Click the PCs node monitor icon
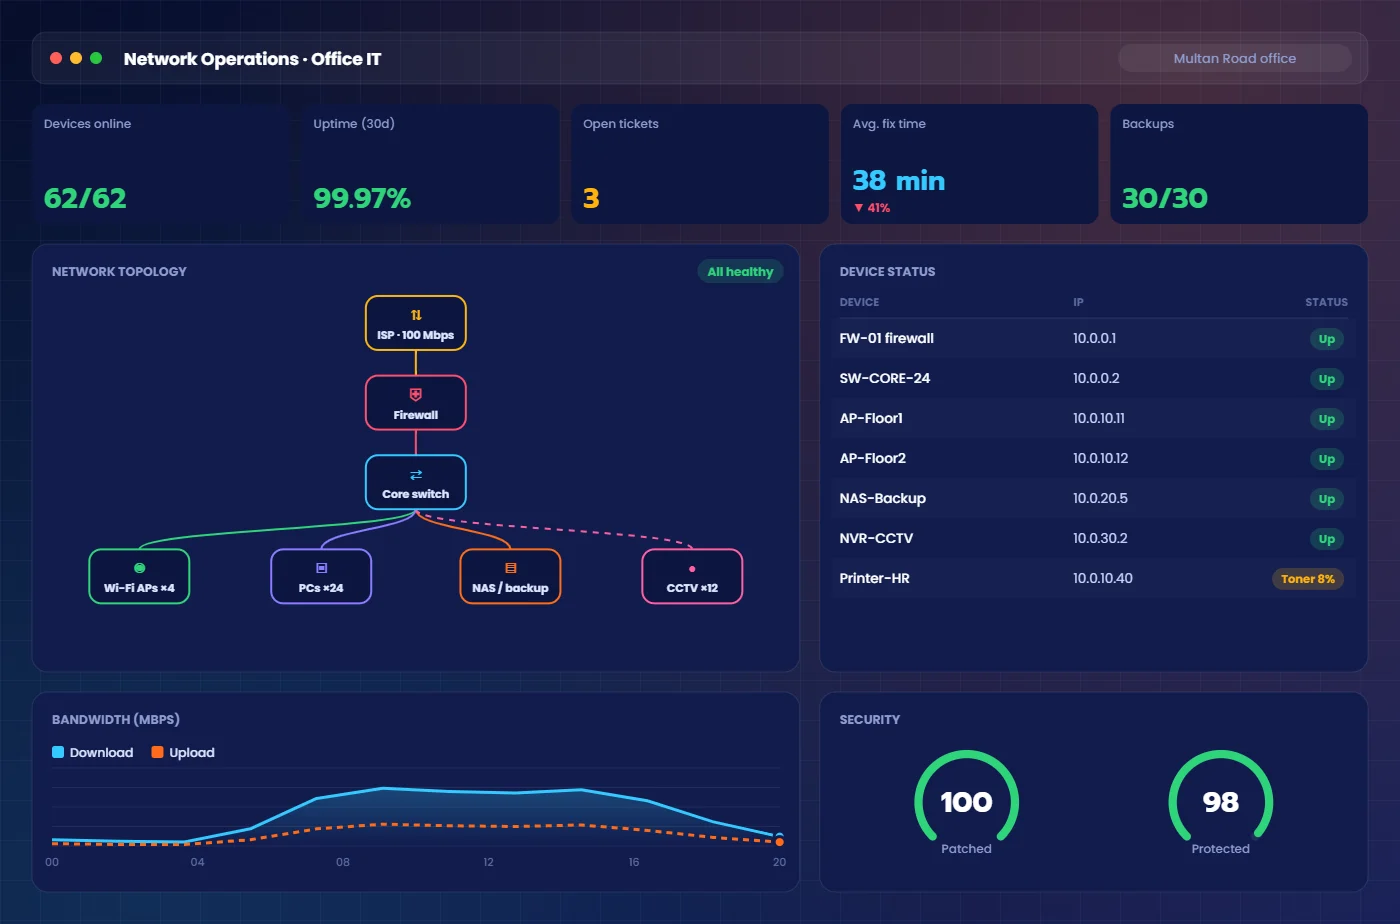 321,568
